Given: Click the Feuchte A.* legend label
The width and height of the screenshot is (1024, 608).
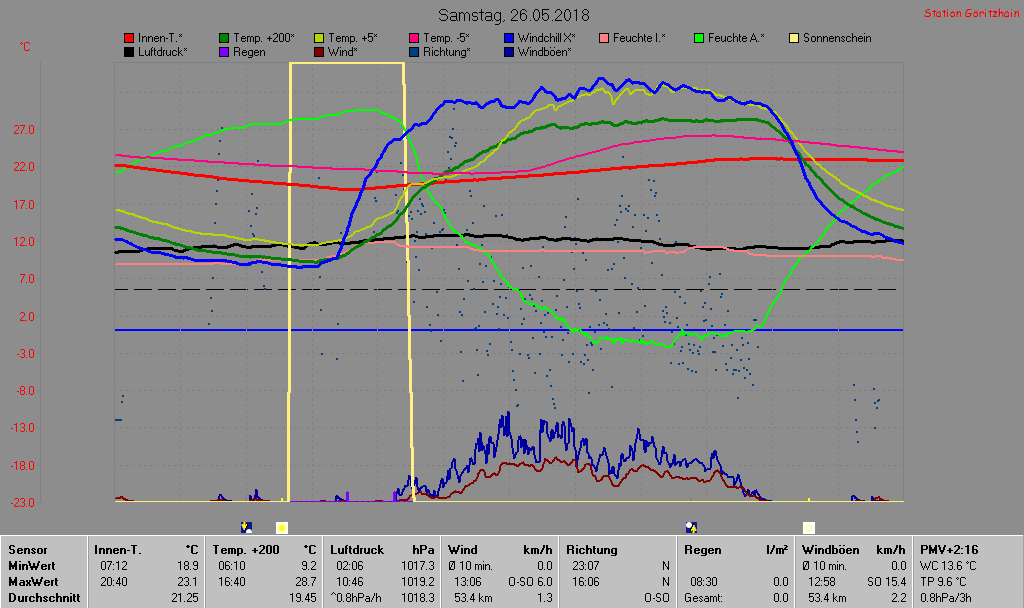Looking at the screenshot, I should [736, 38].
